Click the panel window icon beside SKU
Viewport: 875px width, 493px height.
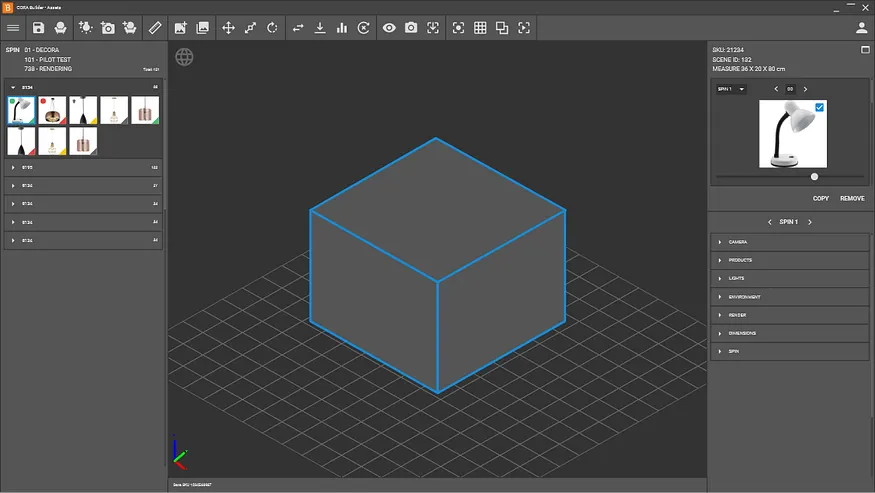(865, 50)
